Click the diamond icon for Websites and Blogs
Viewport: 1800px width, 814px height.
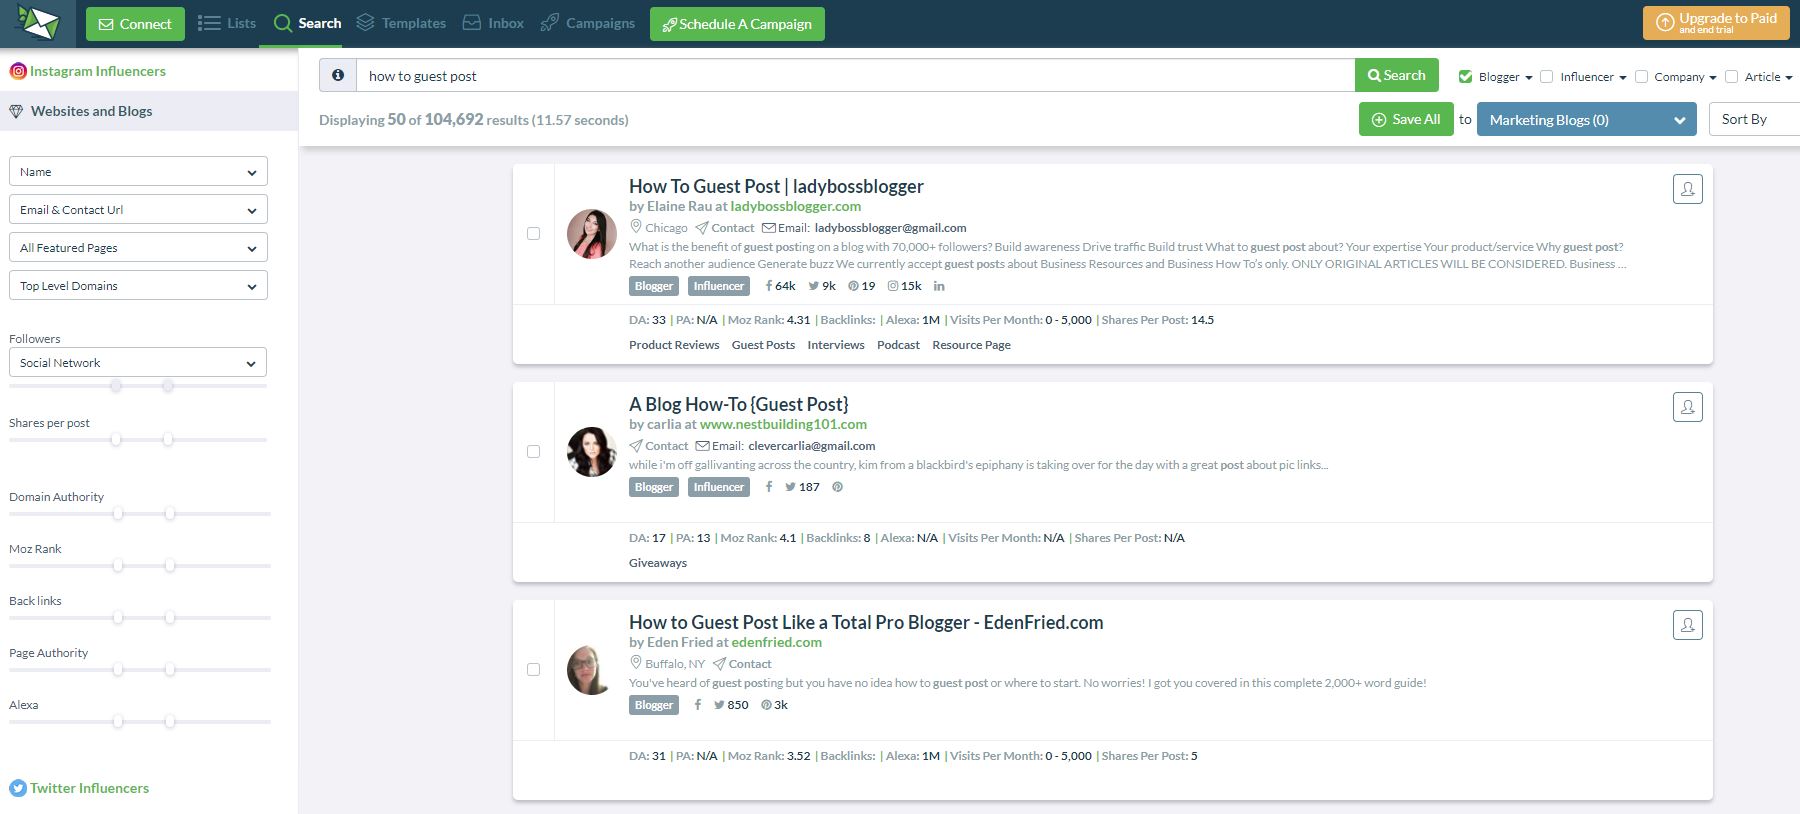[16, 111]
